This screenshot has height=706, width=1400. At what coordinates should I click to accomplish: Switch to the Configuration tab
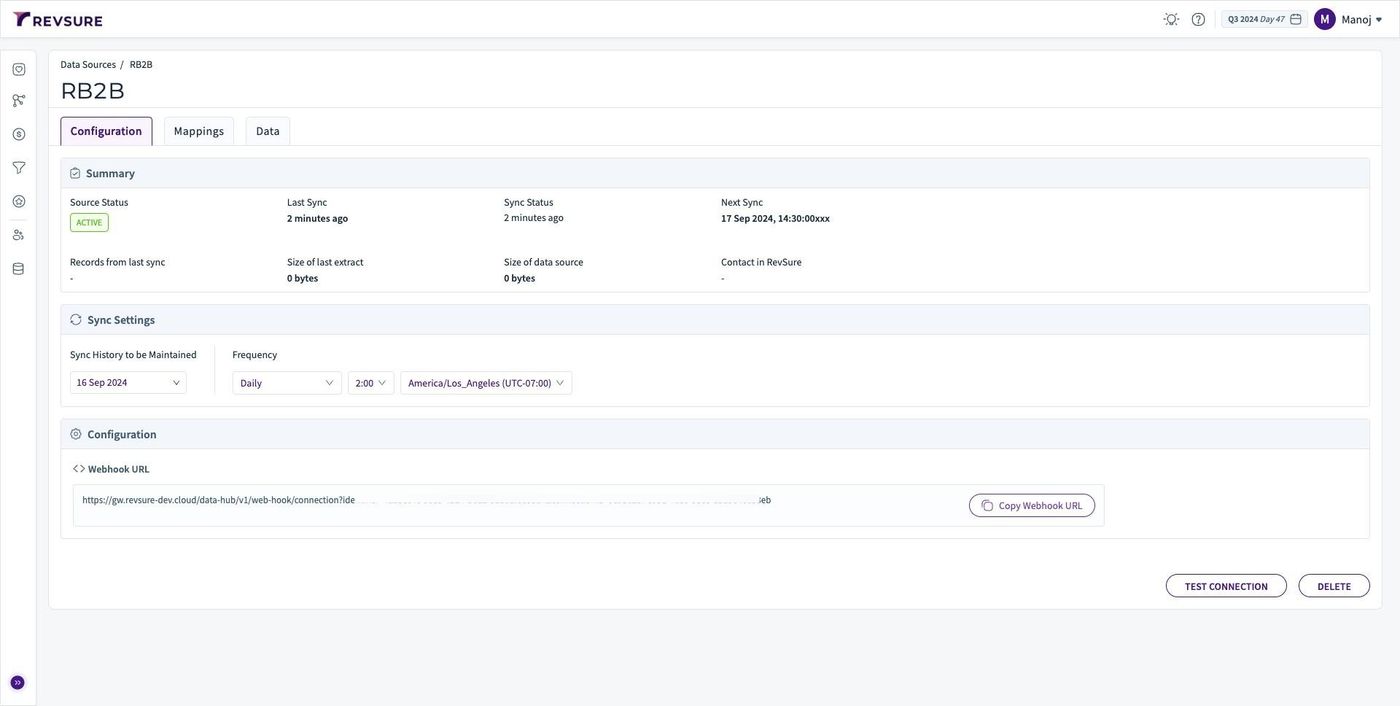(106, 131)
